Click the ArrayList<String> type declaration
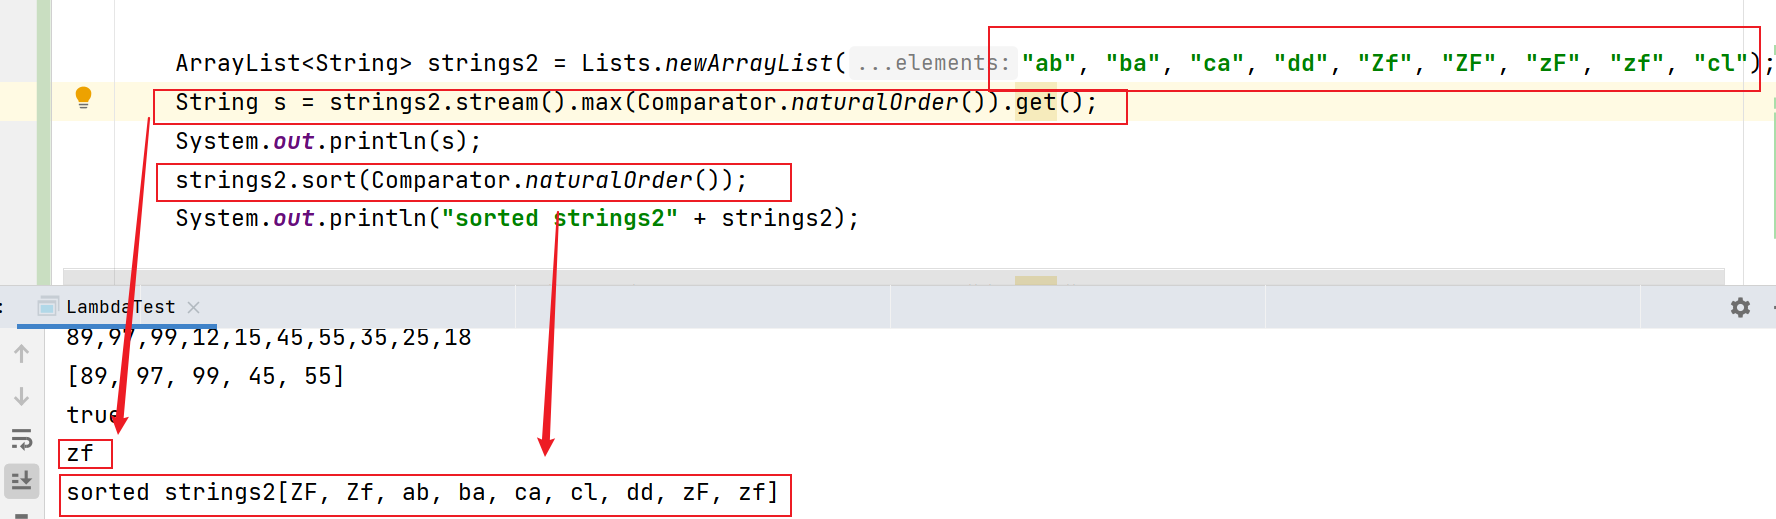Viewport: 1776px width, 519px height. [293, 63]
